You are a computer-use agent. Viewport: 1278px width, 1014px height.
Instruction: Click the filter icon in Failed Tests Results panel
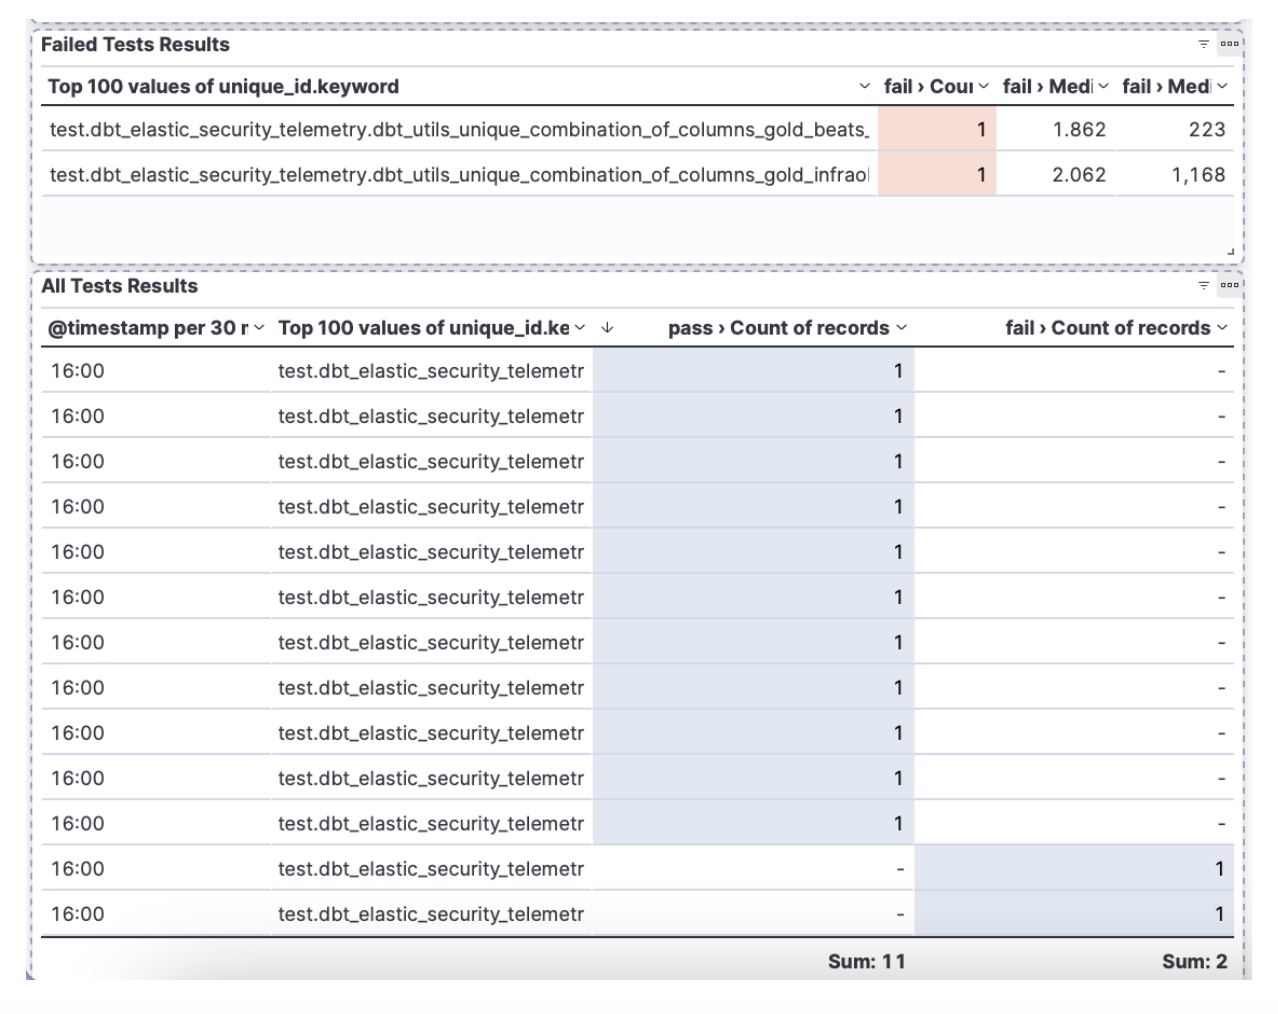coord(1204,44)
